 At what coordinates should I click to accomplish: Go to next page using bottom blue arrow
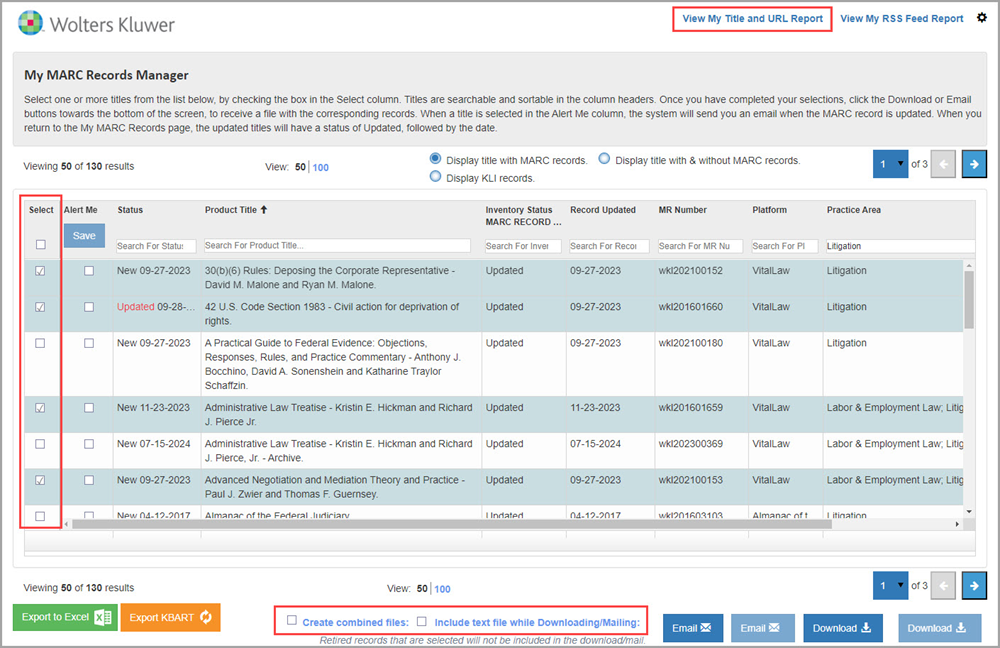point(974,585)
